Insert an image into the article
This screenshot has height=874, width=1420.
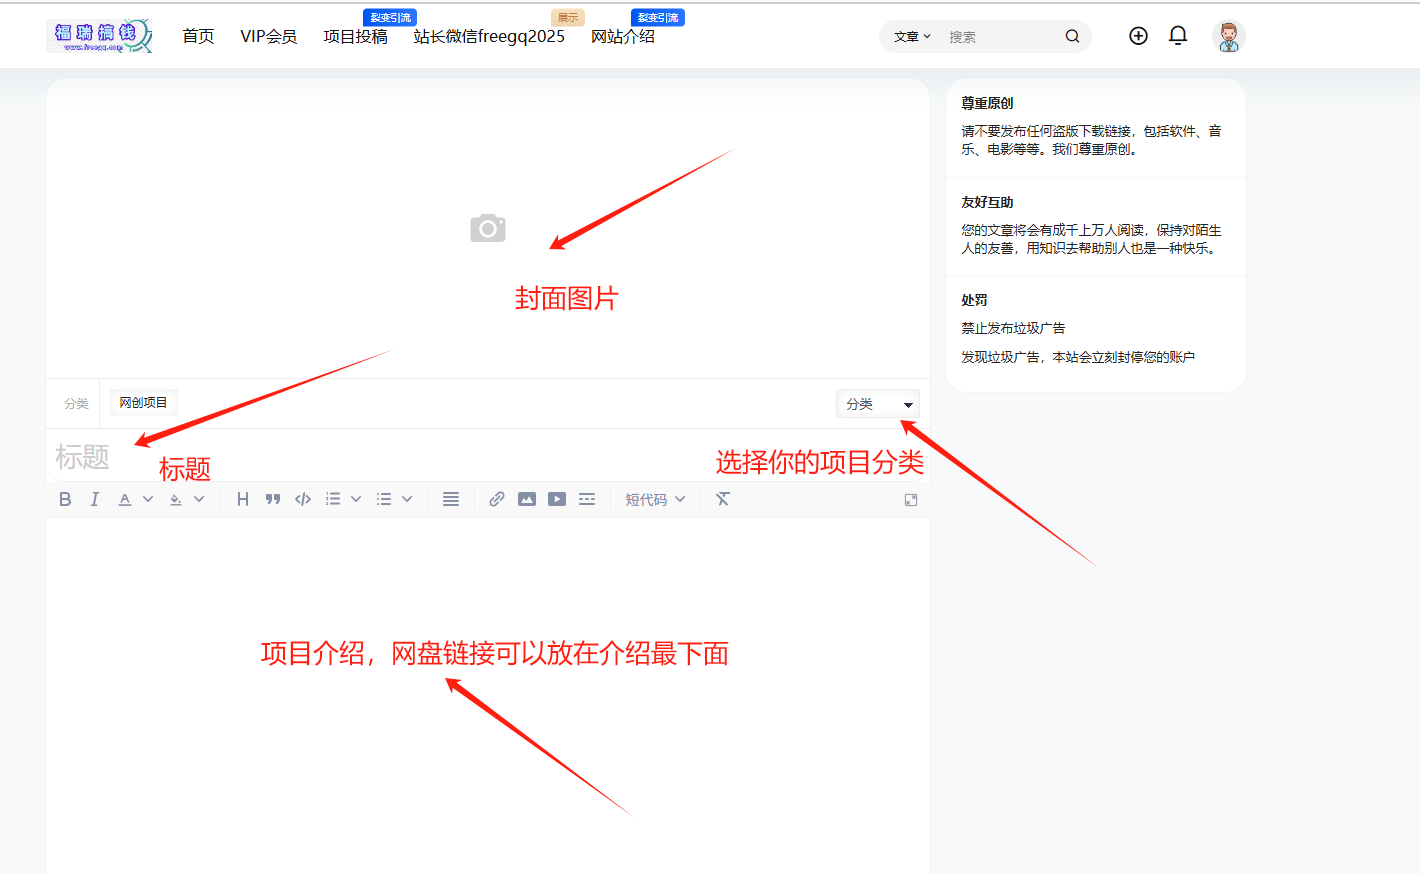click(527, 499)
